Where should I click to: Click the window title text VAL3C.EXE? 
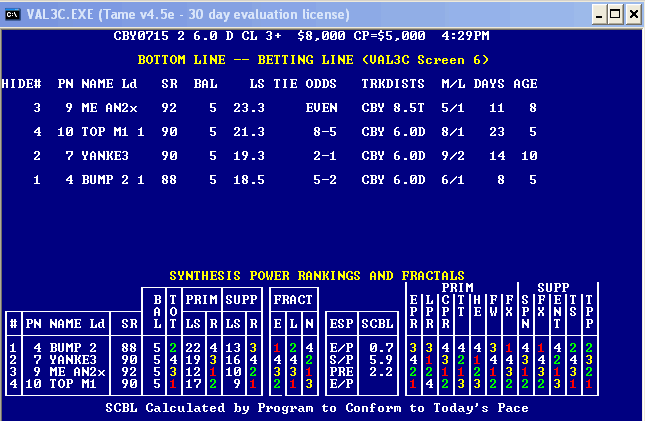coord(60,15)
